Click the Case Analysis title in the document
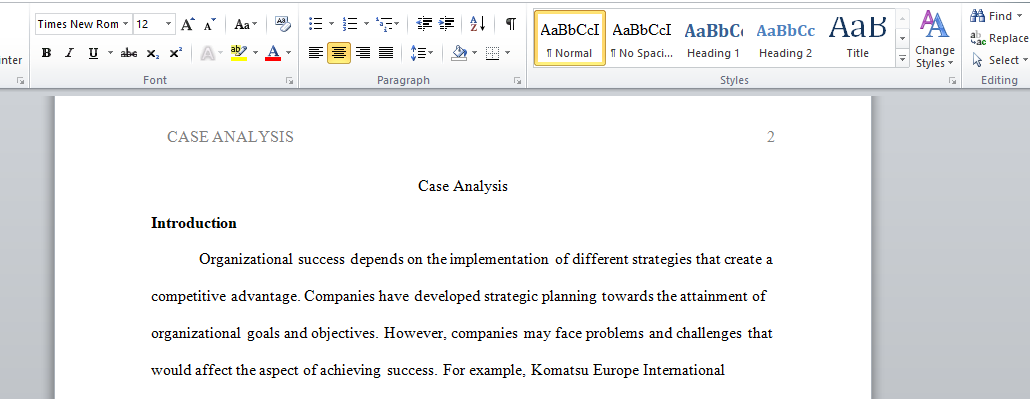 coord(463,187)
